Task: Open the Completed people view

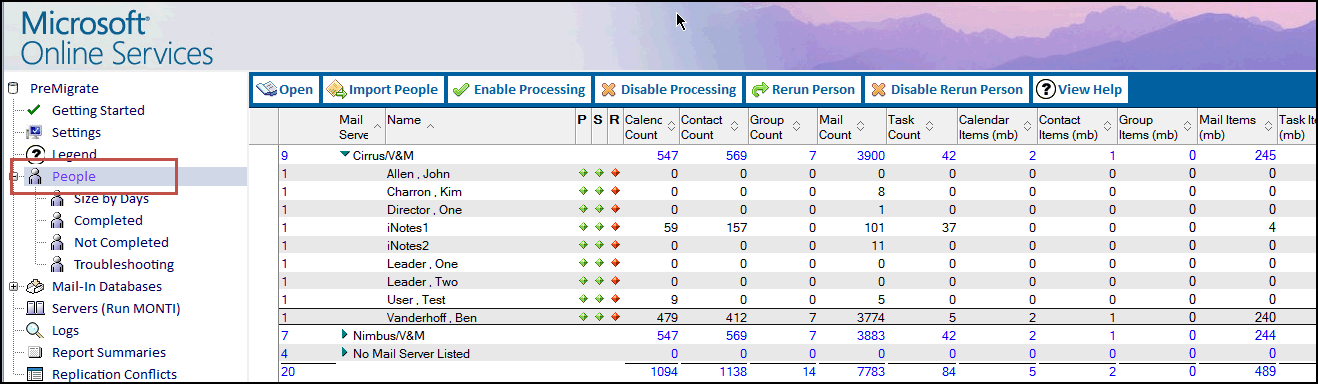Action: pos(108,220)
